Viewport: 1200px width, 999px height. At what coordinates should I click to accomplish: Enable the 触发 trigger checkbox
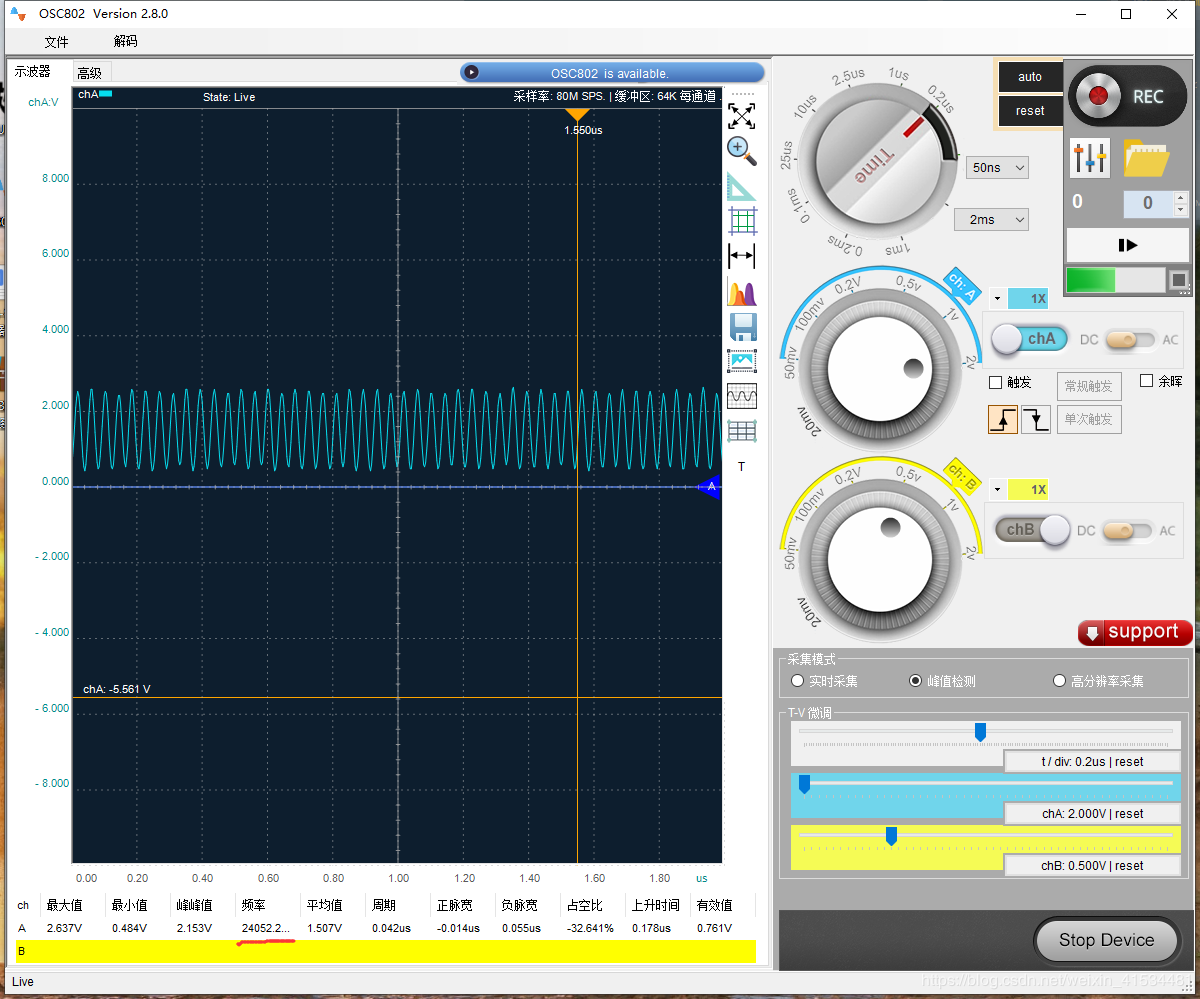pos(995,382)
